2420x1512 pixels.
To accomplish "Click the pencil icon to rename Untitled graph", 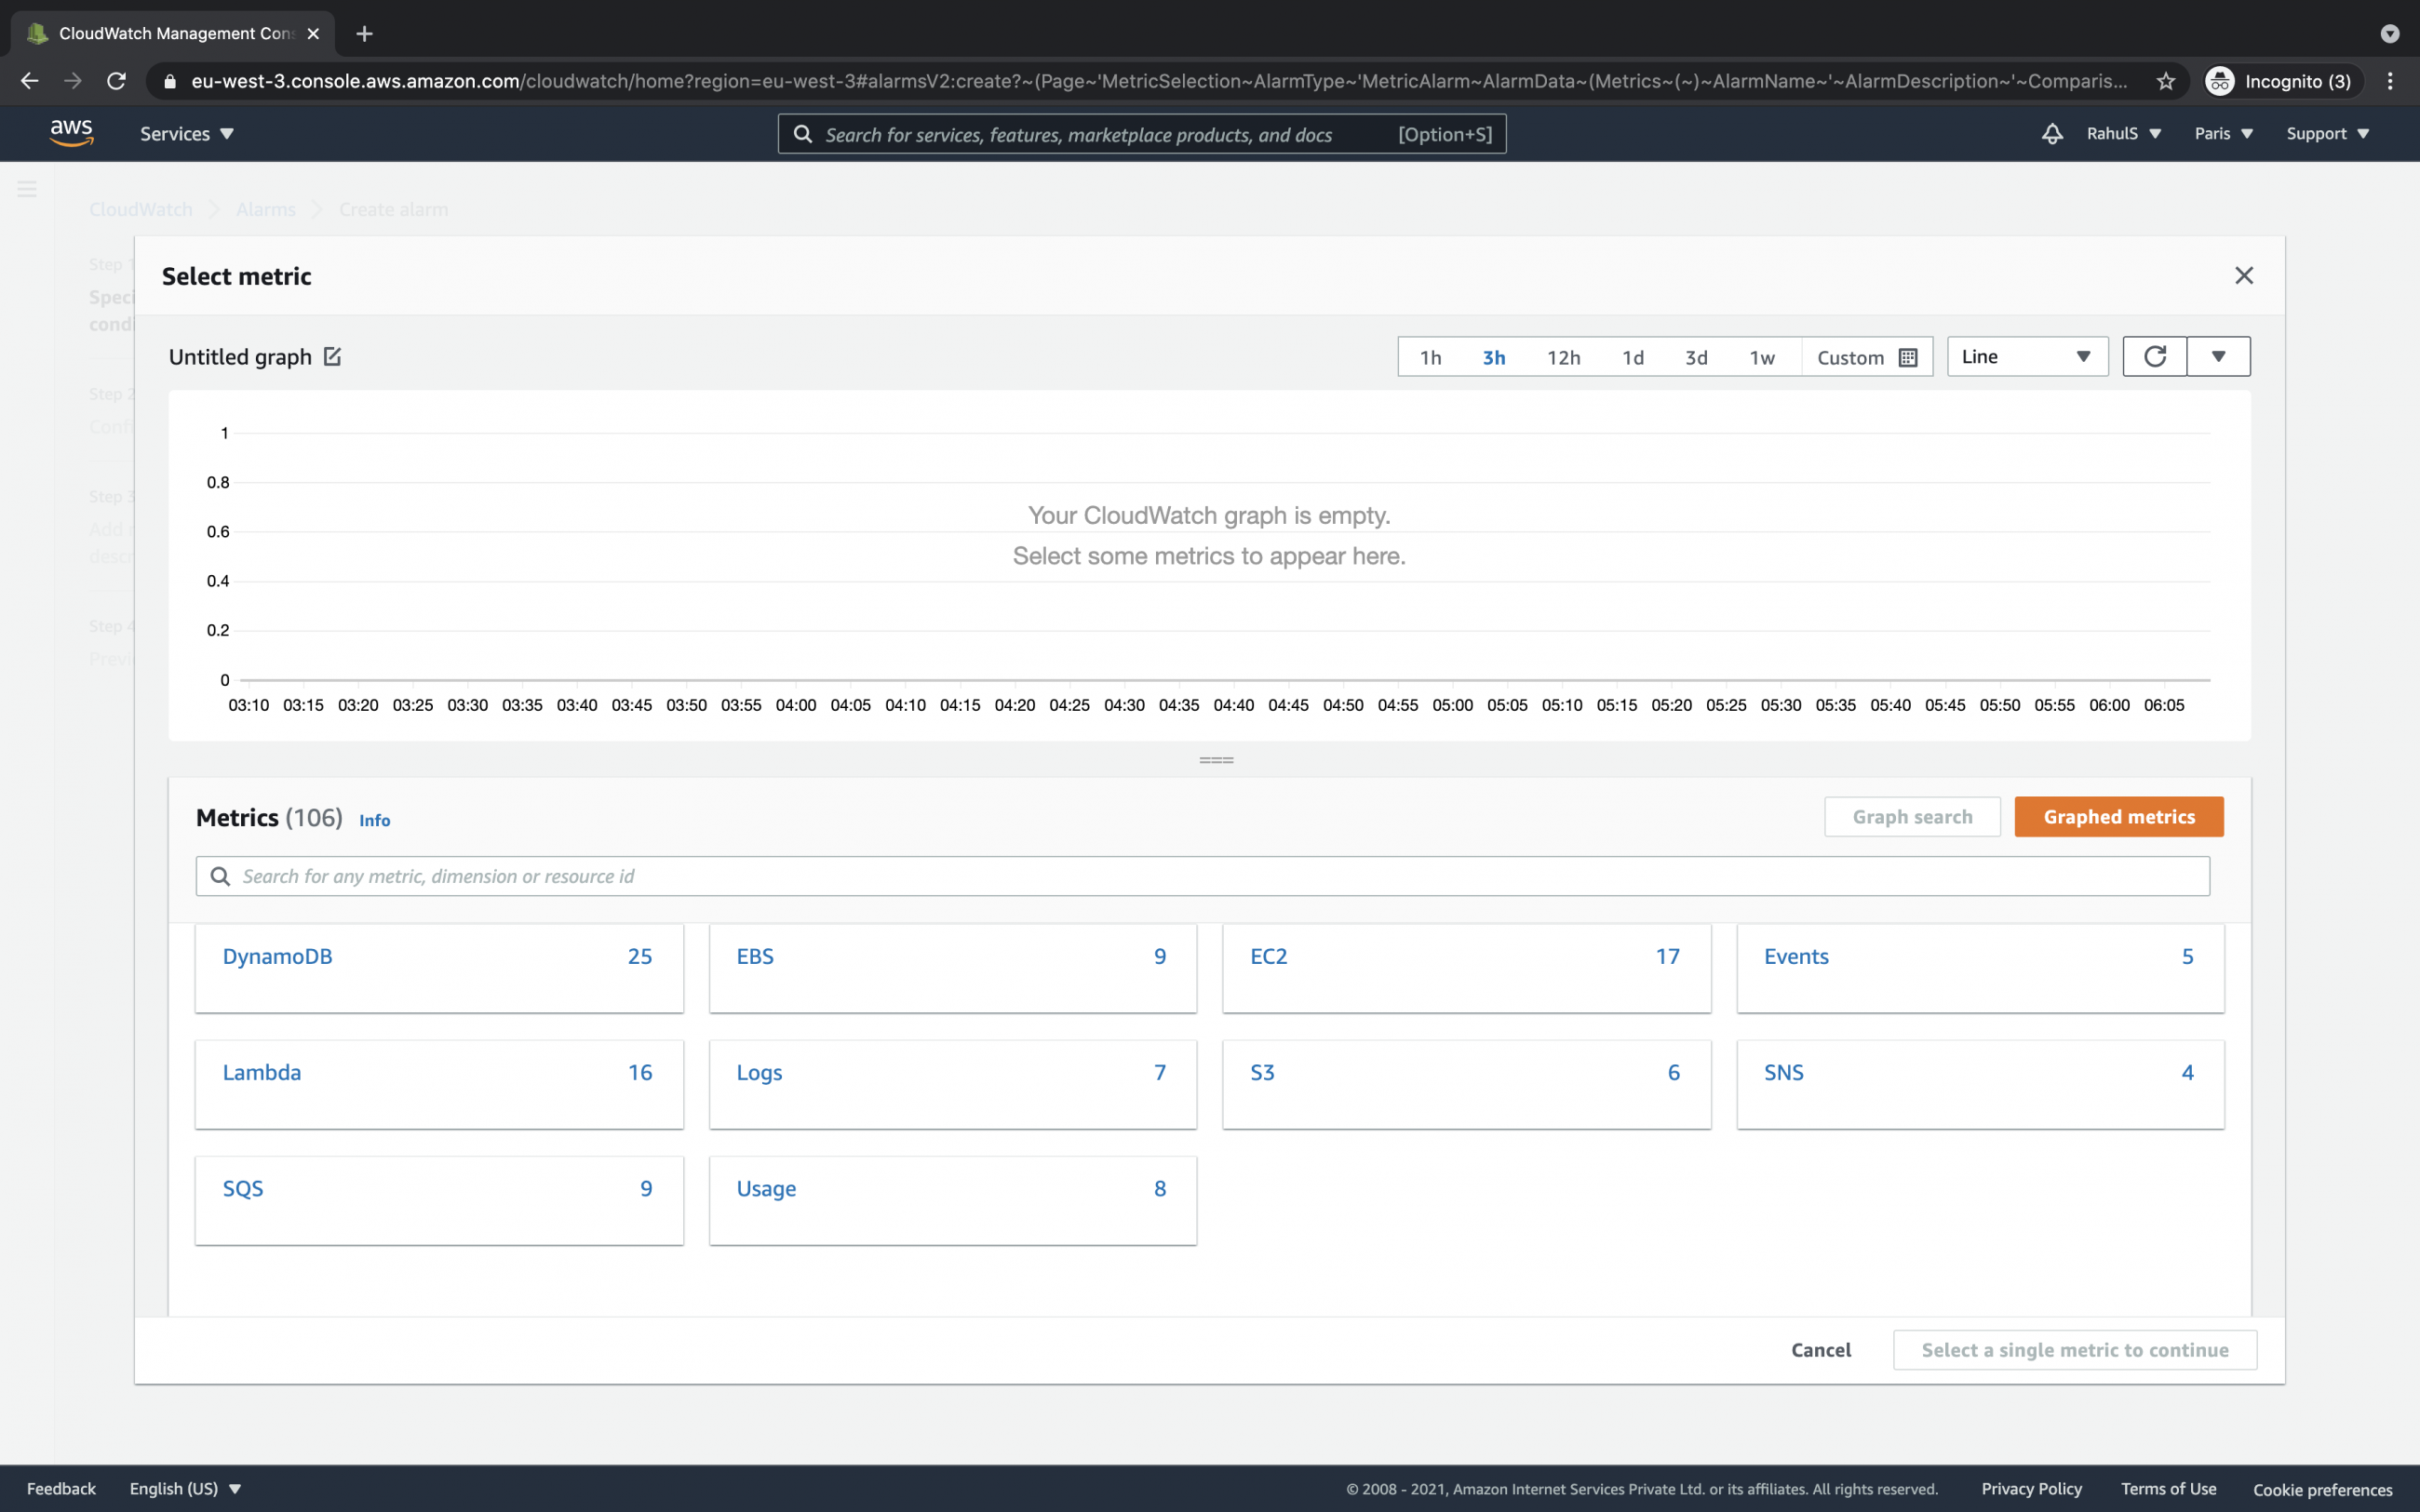I will (331, 356).
